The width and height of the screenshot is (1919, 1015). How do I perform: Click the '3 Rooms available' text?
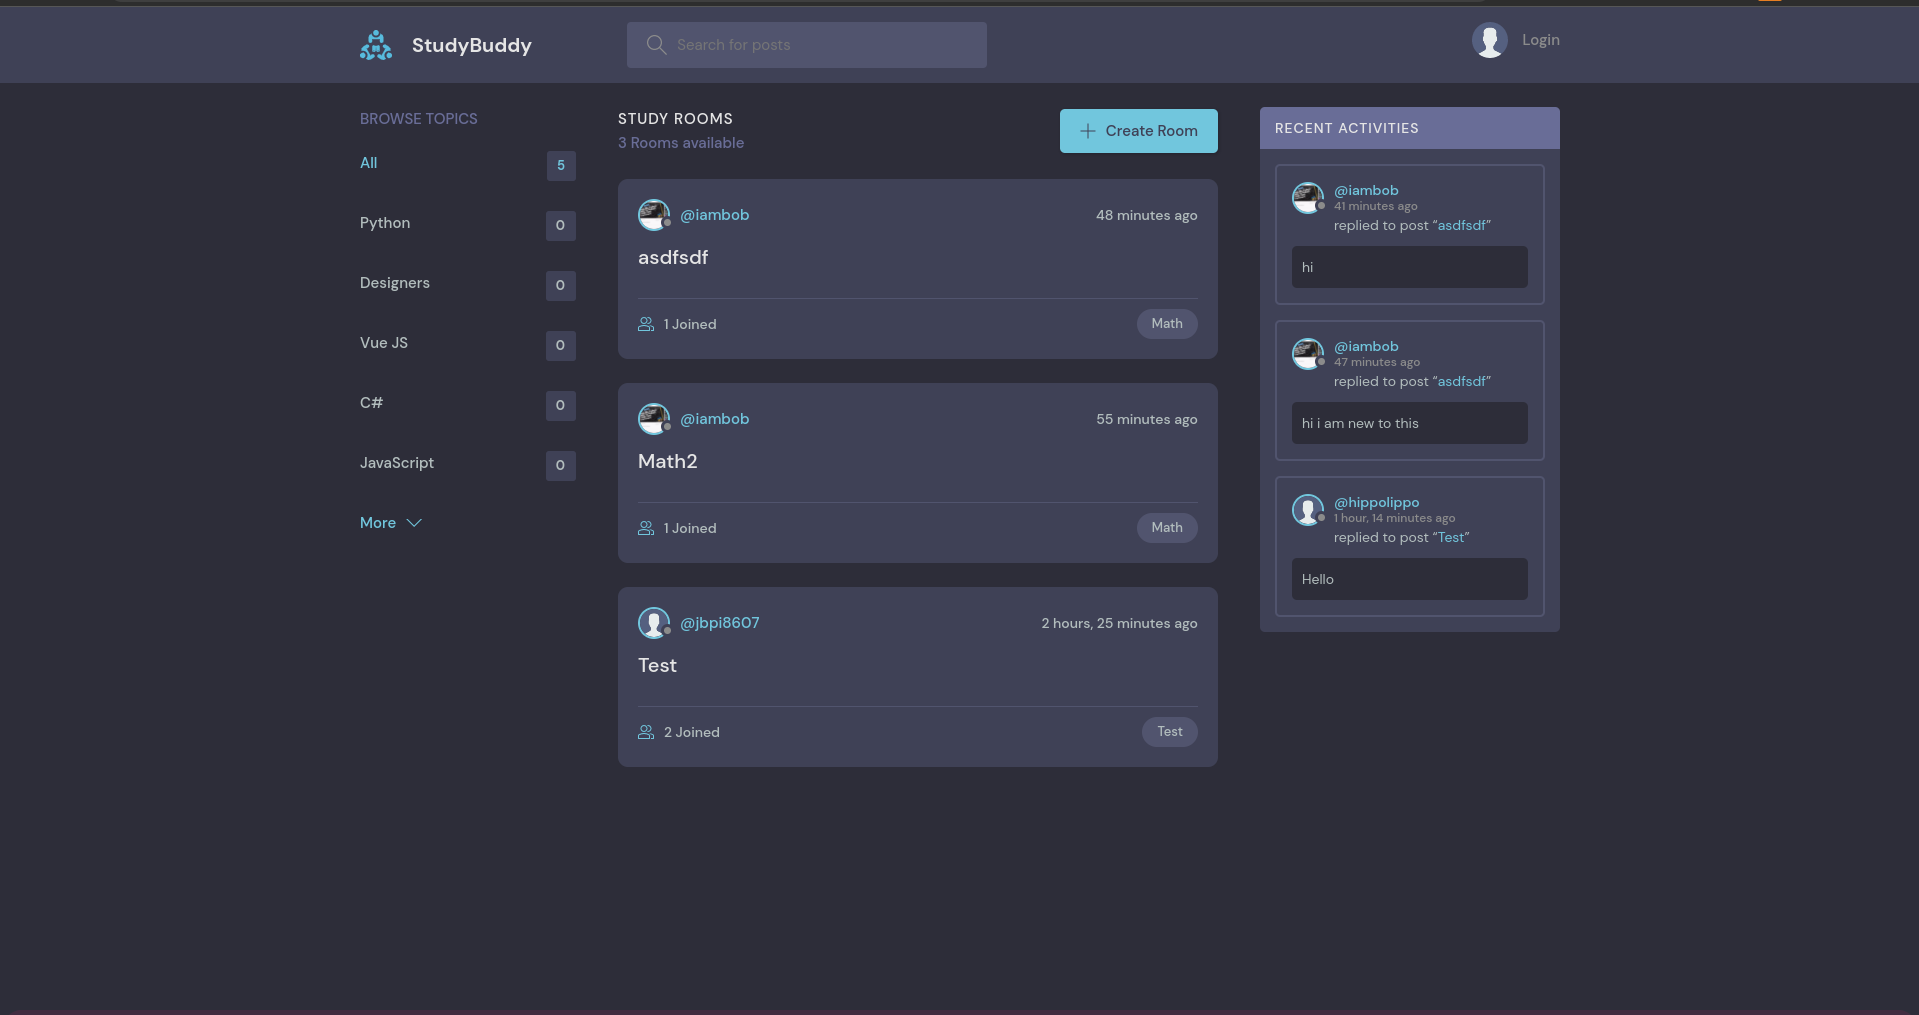tap(681, 143)
